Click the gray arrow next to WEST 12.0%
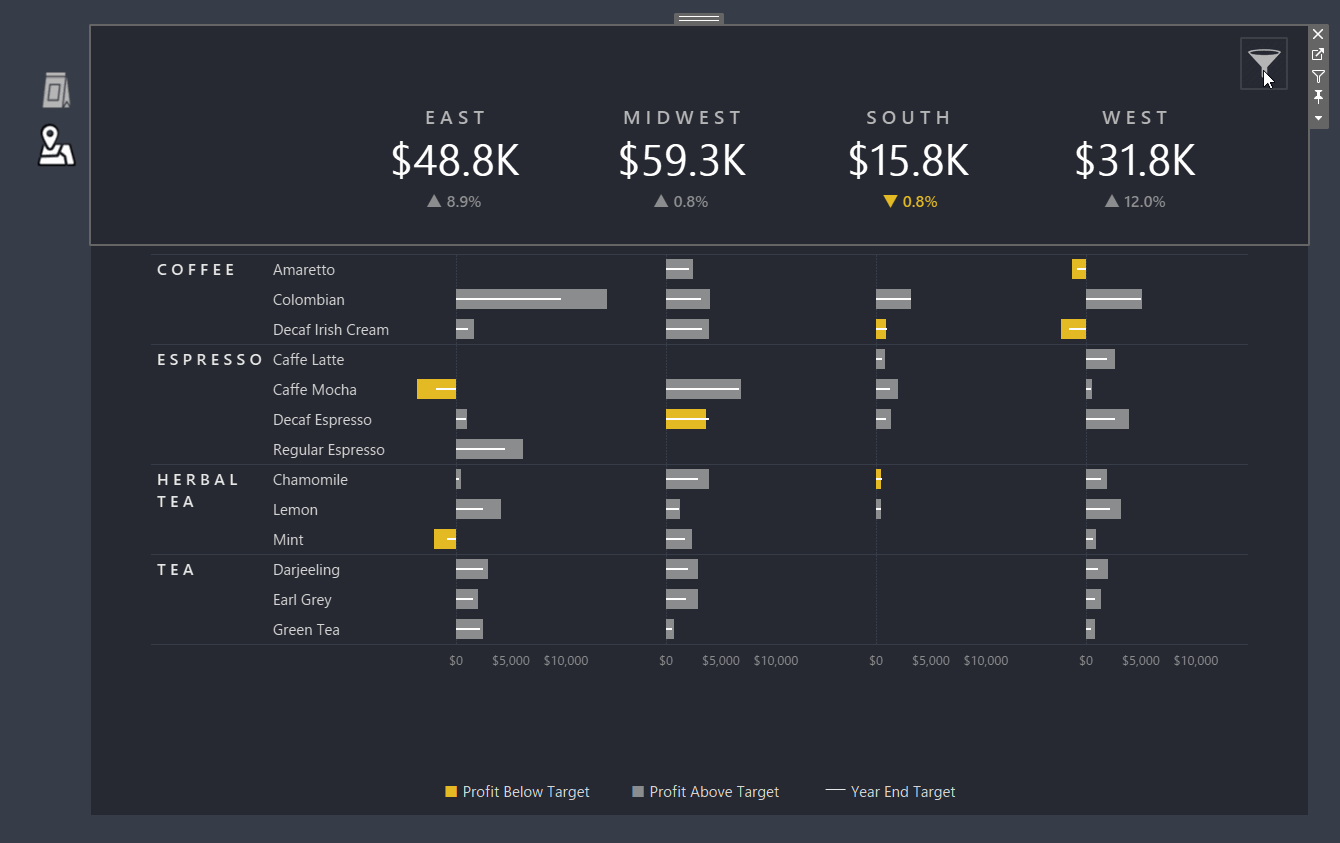Image resolution: width=1340 pixels, height=843 pixels. tap(1111, 201)
